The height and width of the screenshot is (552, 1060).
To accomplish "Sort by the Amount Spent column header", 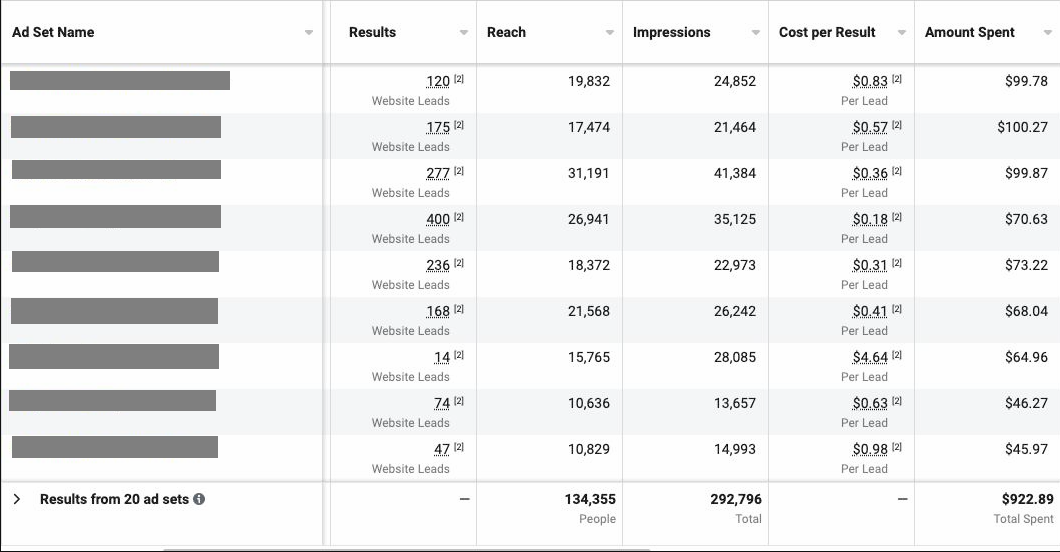I will click(x=969, y=32).
